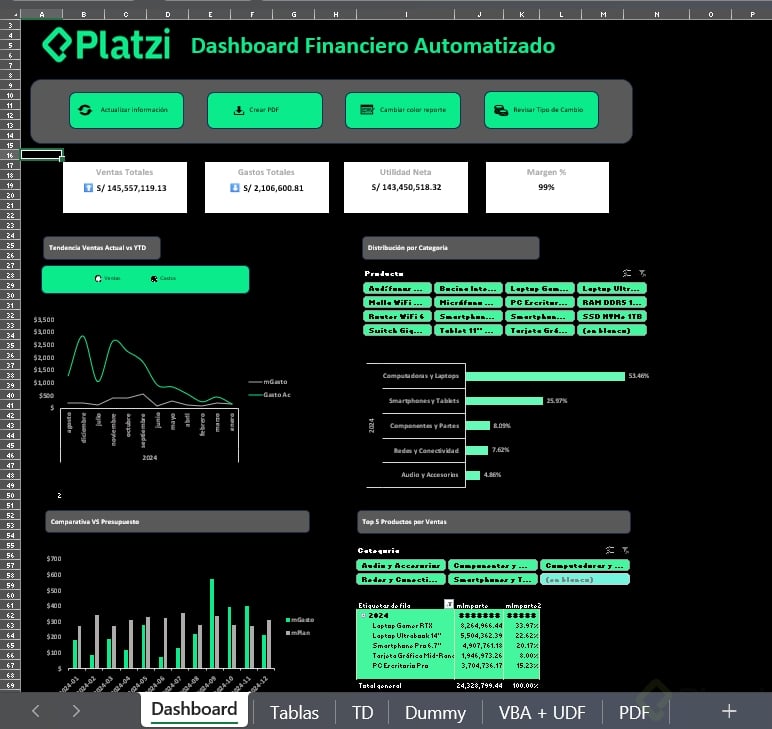Select the Distribución por Categoría label
This screenshot has height=729, width=772.
pos(450,248)
